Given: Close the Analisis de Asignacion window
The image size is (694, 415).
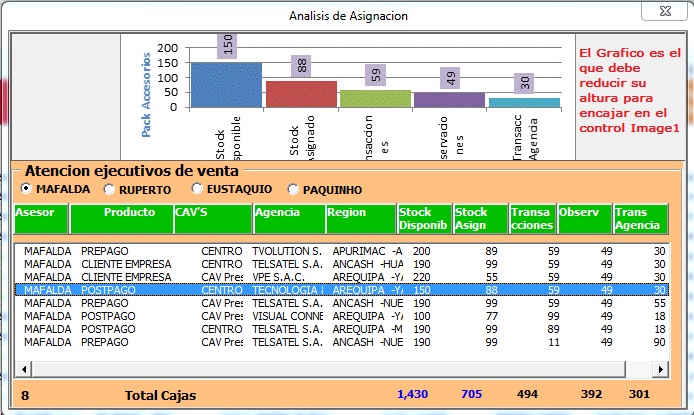Looking at the screenshot, I should coord(665,11).
